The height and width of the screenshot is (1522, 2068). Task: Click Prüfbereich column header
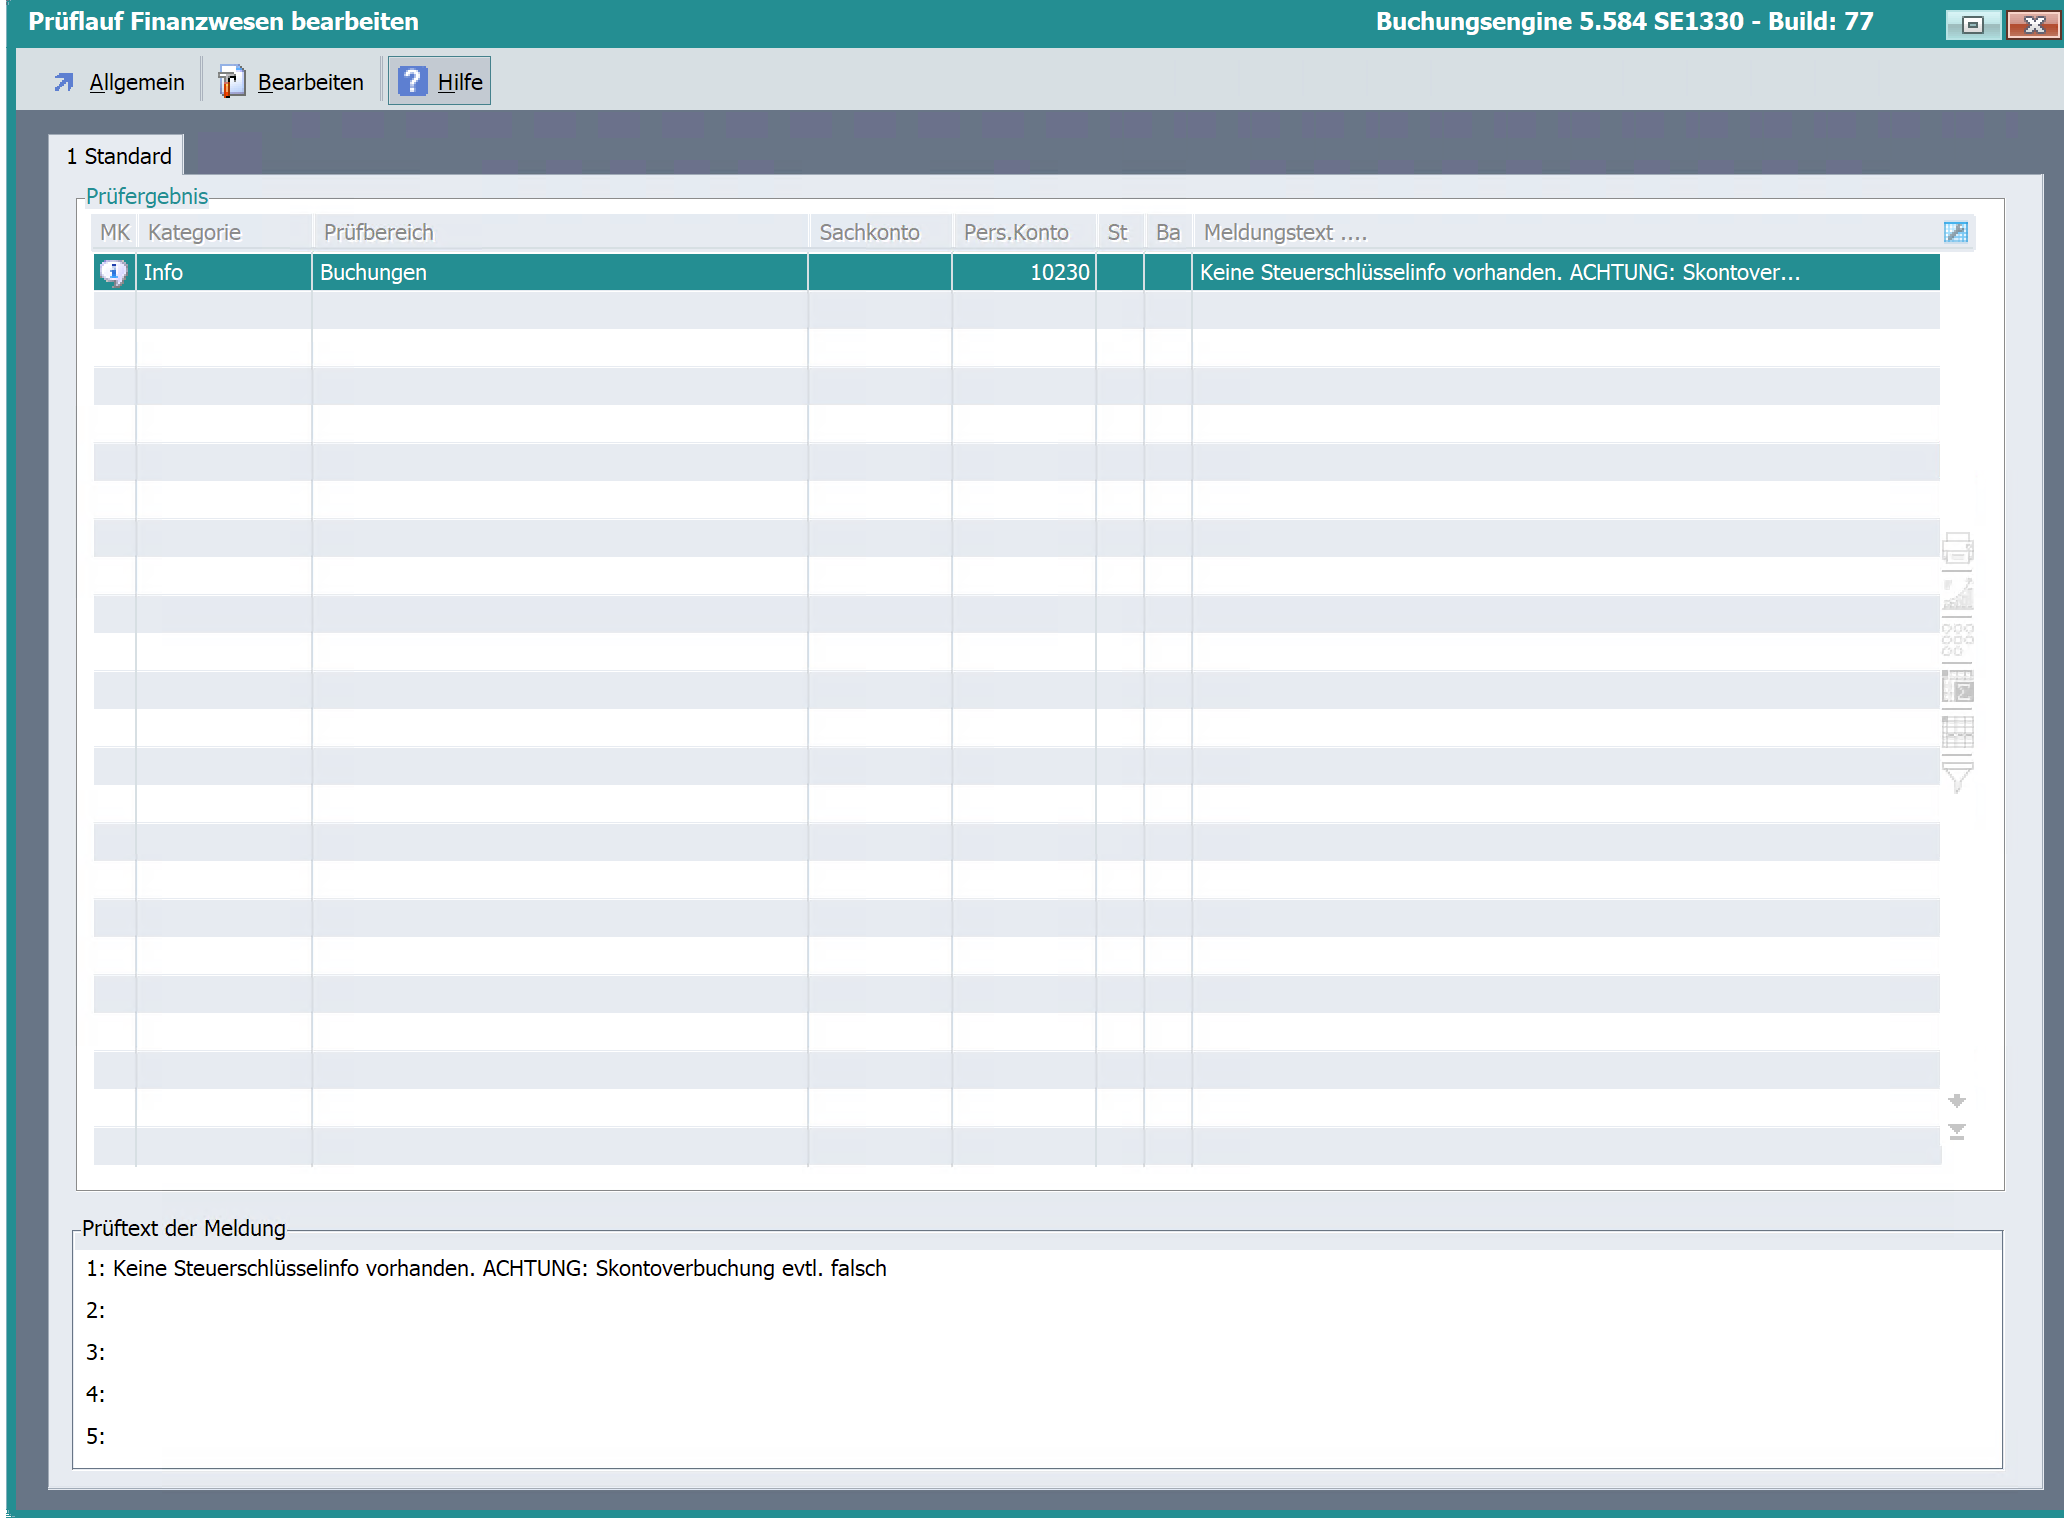tap(378, 232)
